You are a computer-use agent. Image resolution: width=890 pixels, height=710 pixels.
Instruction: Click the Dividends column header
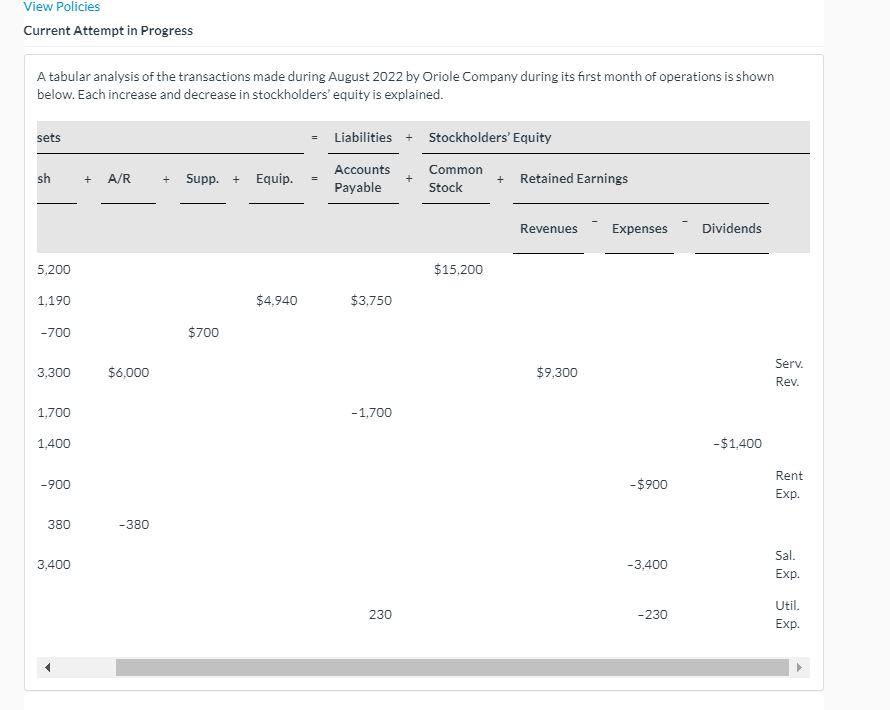pos(731,228)
